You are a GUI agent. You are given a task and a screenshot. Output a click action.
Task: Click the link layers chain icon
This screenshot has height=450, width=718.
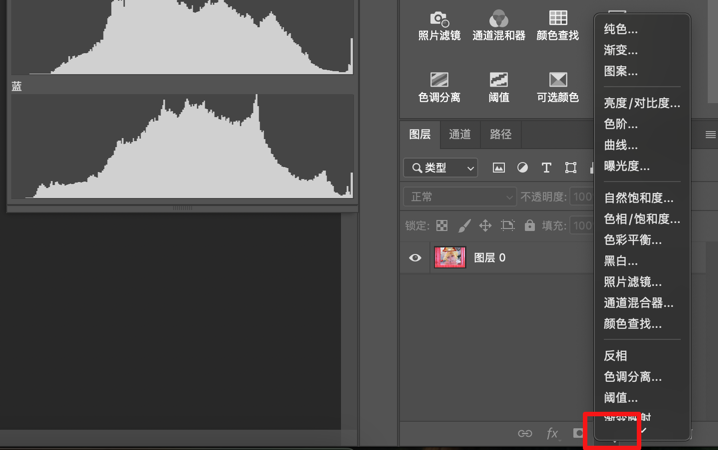click(525, 433)
